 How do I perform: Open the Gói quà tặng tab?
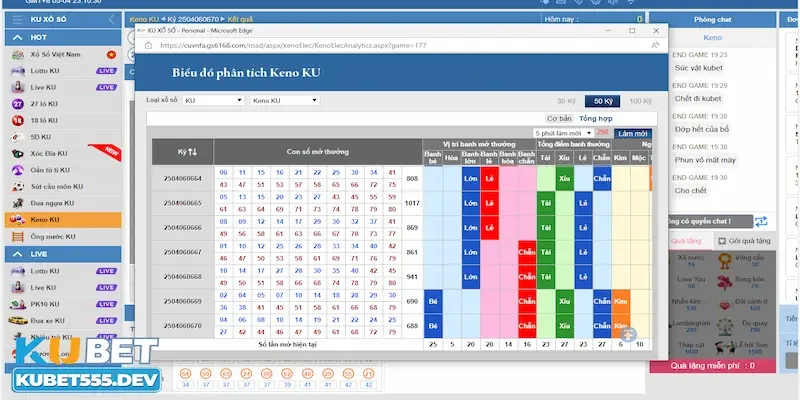tap(744, 241)
